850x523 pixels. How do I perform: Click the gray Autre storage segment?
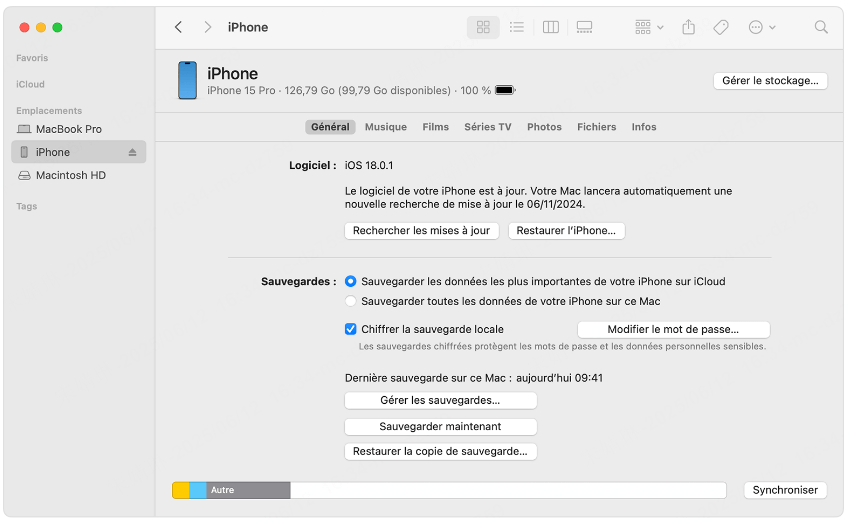(x=248, y=490)
